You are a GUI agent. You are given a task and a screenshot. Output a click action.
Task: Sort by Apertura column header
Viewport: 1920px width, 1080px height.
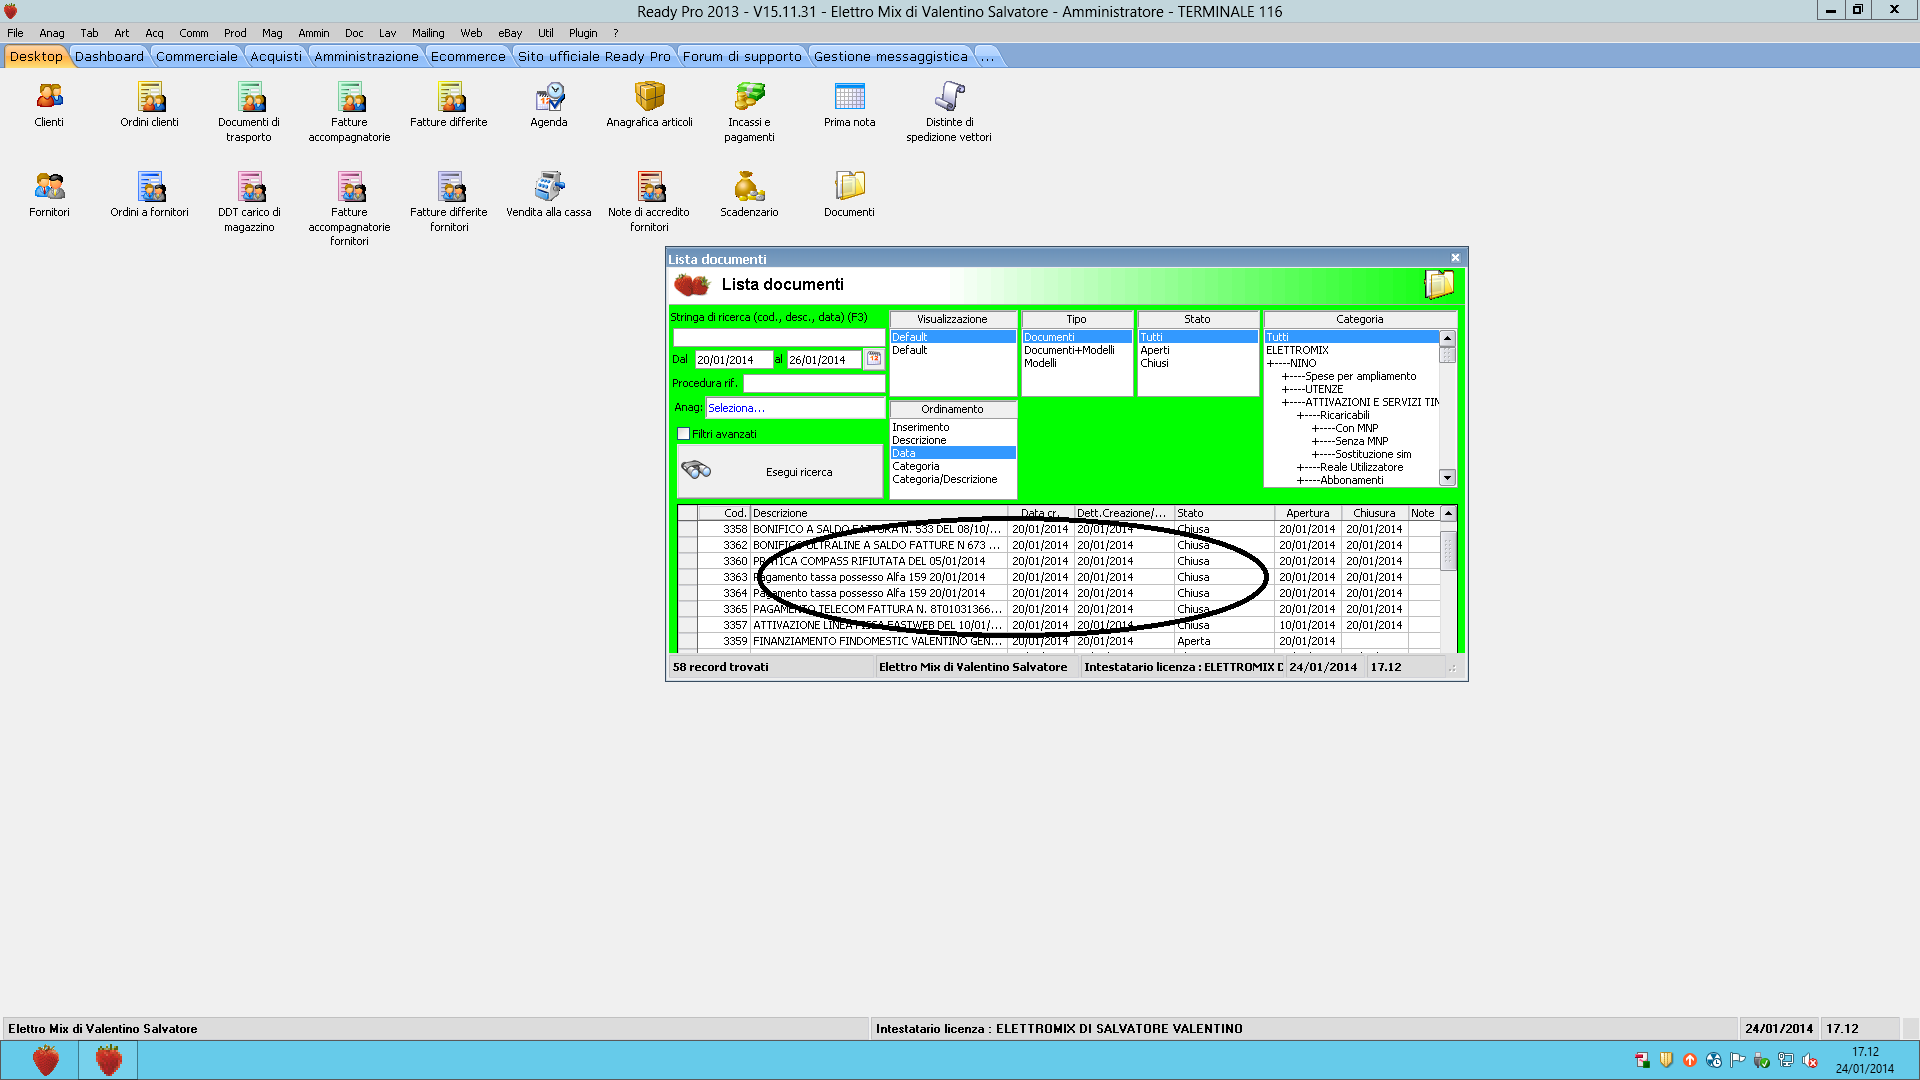[x=1307, y=513]
